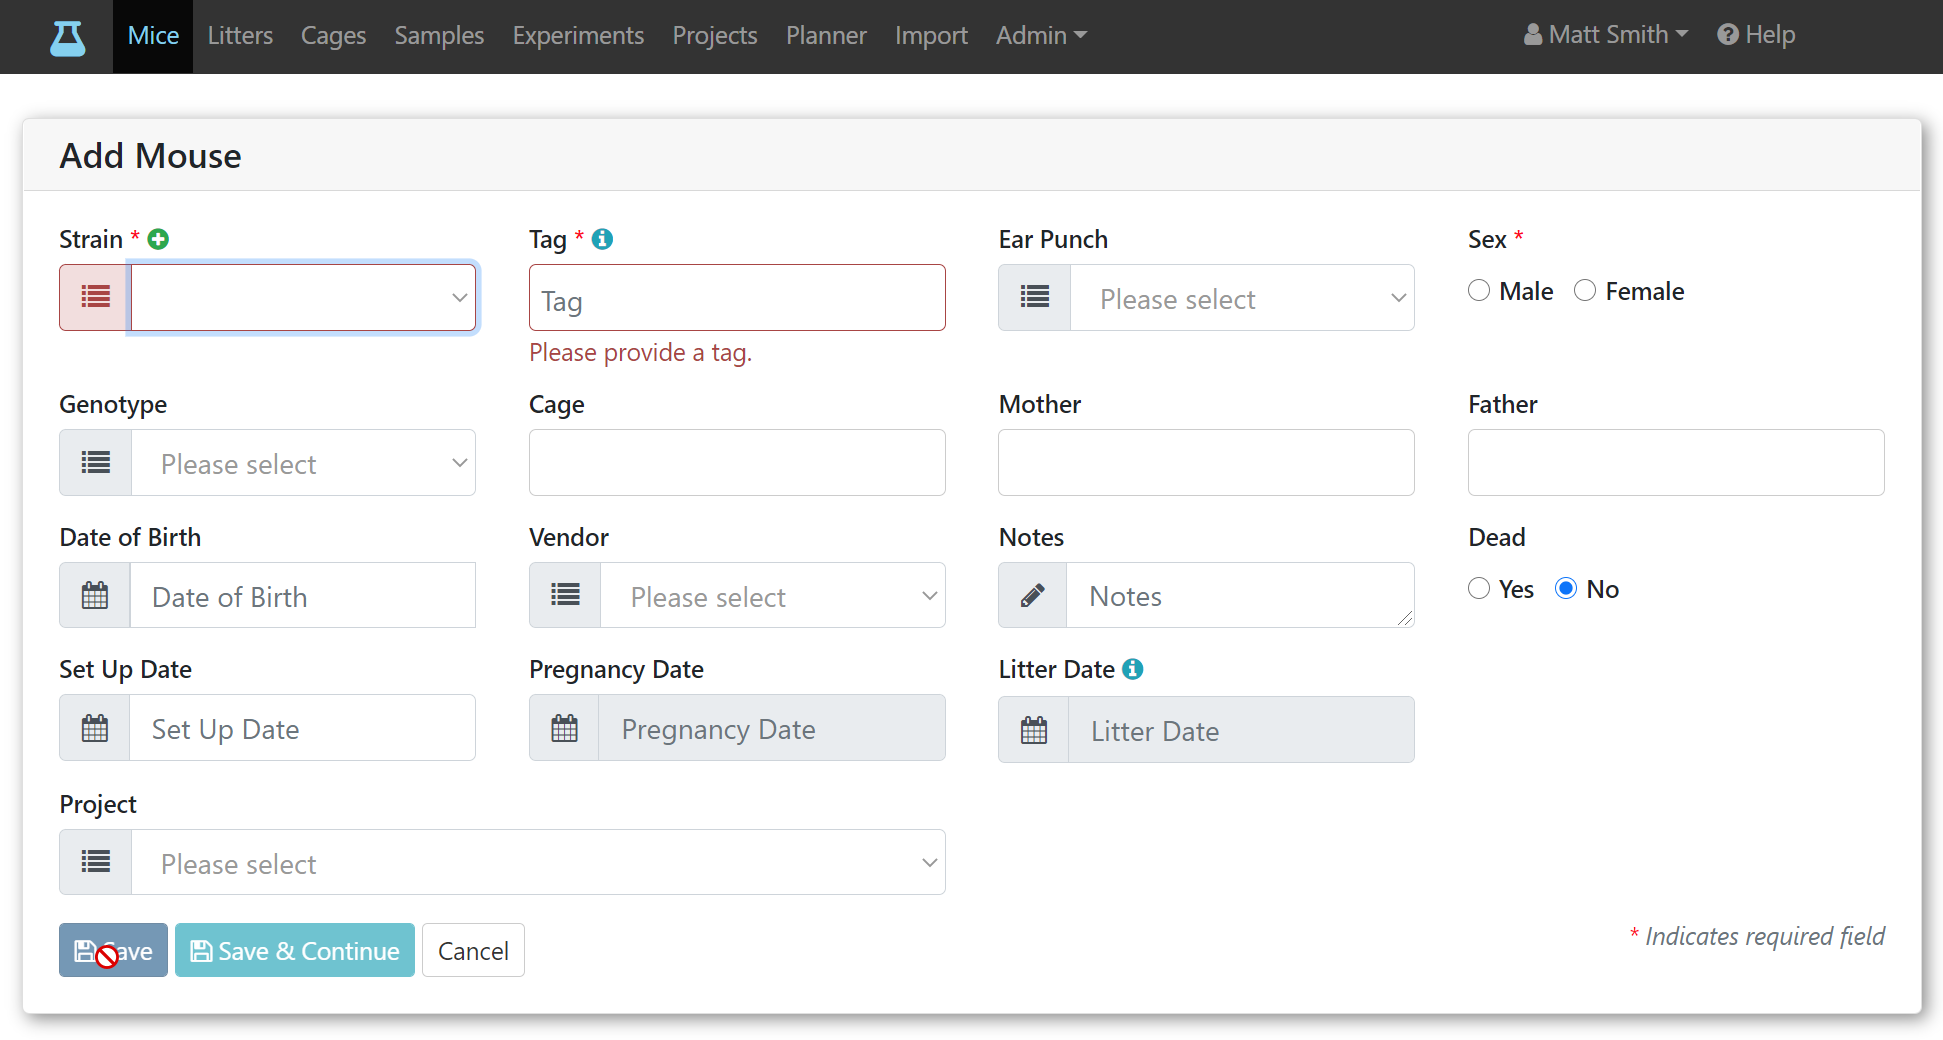
Task: Click the Tag input field
Action: pyautogui.click(x=737, y=297)
